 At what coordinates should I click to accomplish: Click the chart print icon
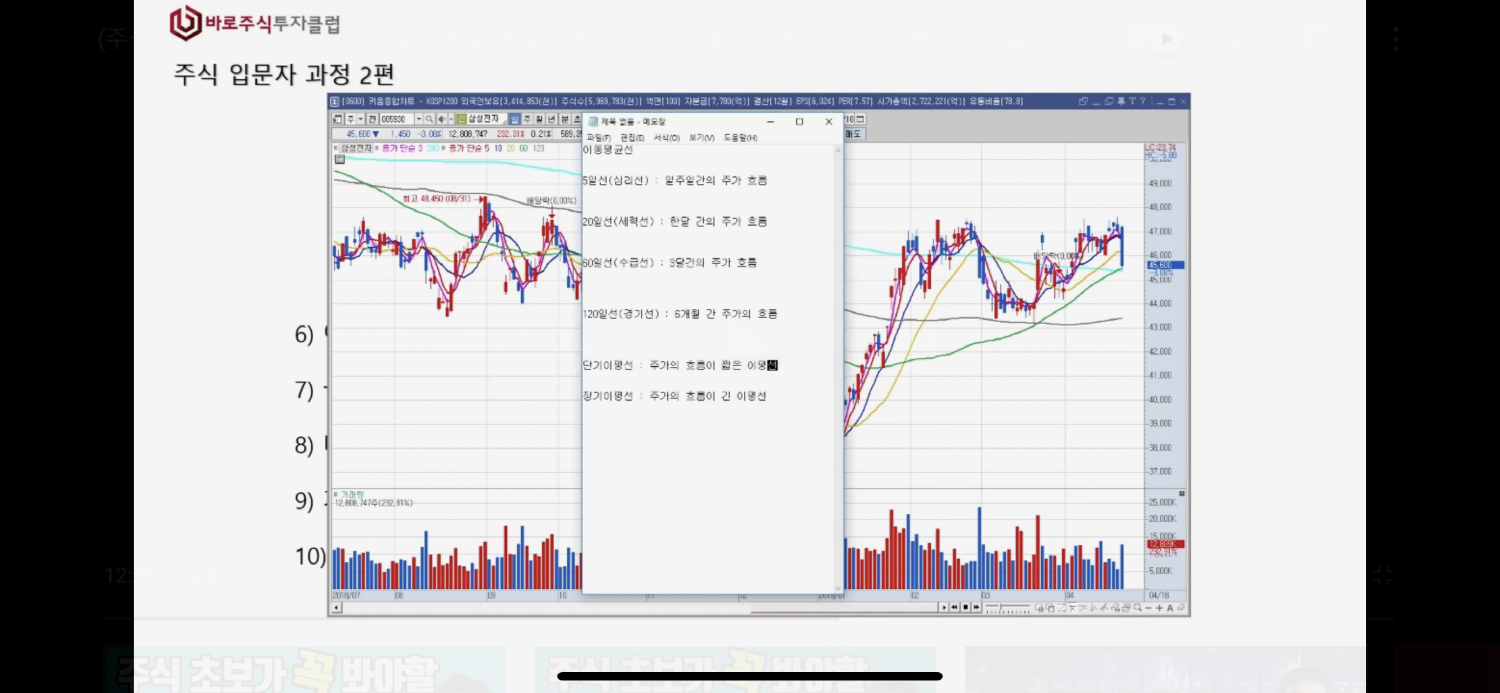pyautogui.click(x=1126, y=607)
